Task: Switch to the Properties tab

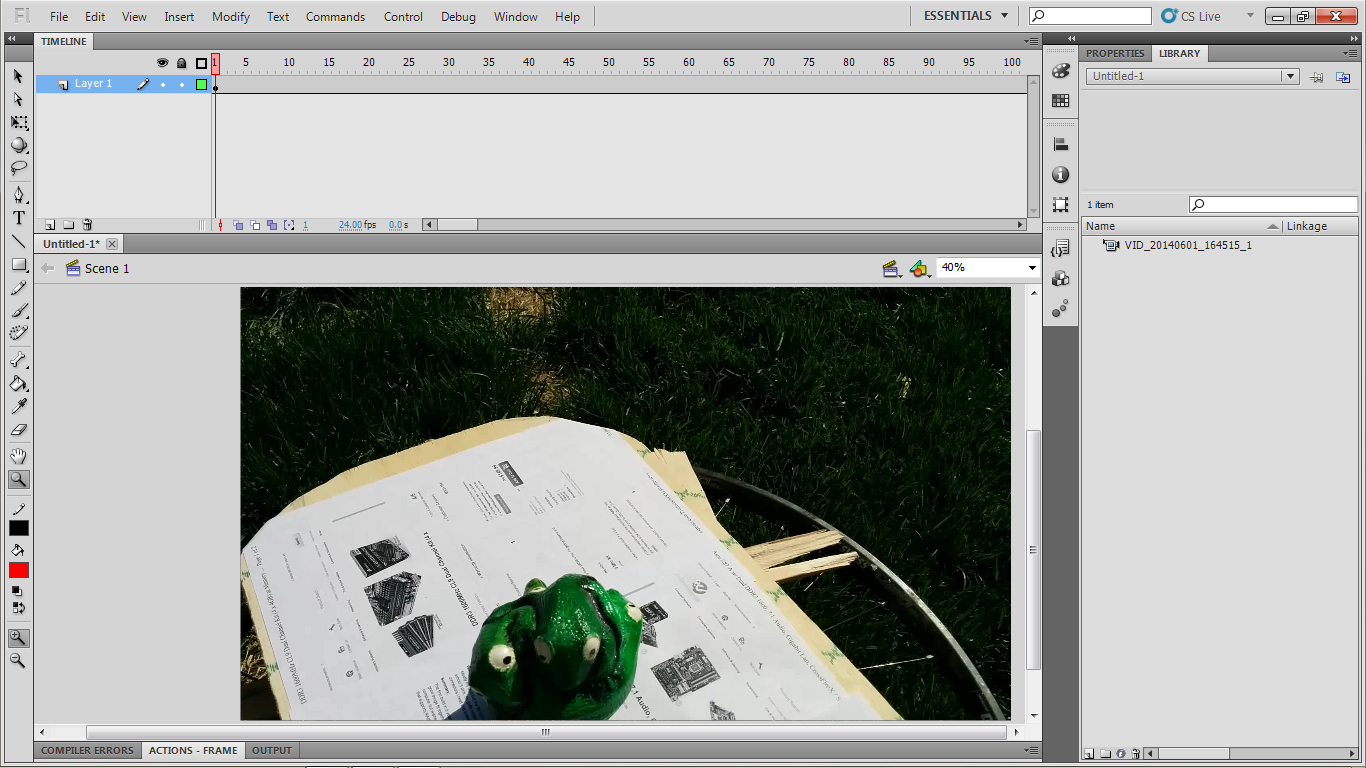Action: [x=1115, y=53]
